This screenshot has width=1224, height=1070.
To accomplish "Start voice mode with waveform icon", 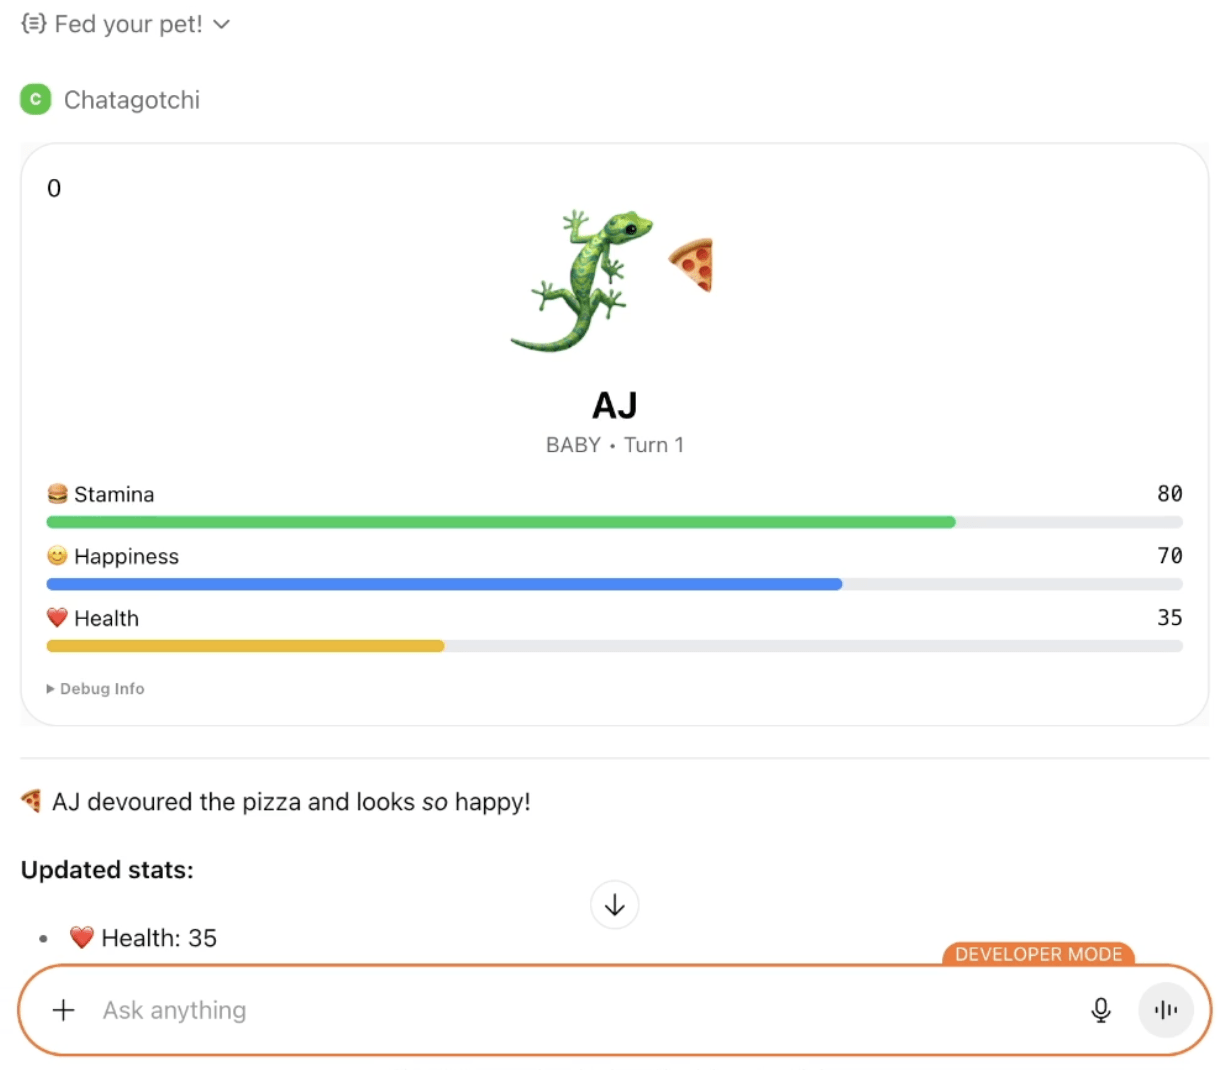I will [1165, 1010].
